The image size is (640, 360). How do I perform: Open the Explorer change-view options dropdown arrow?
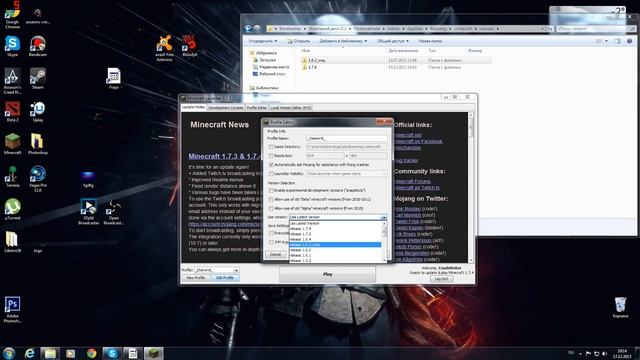pos(607,41)
